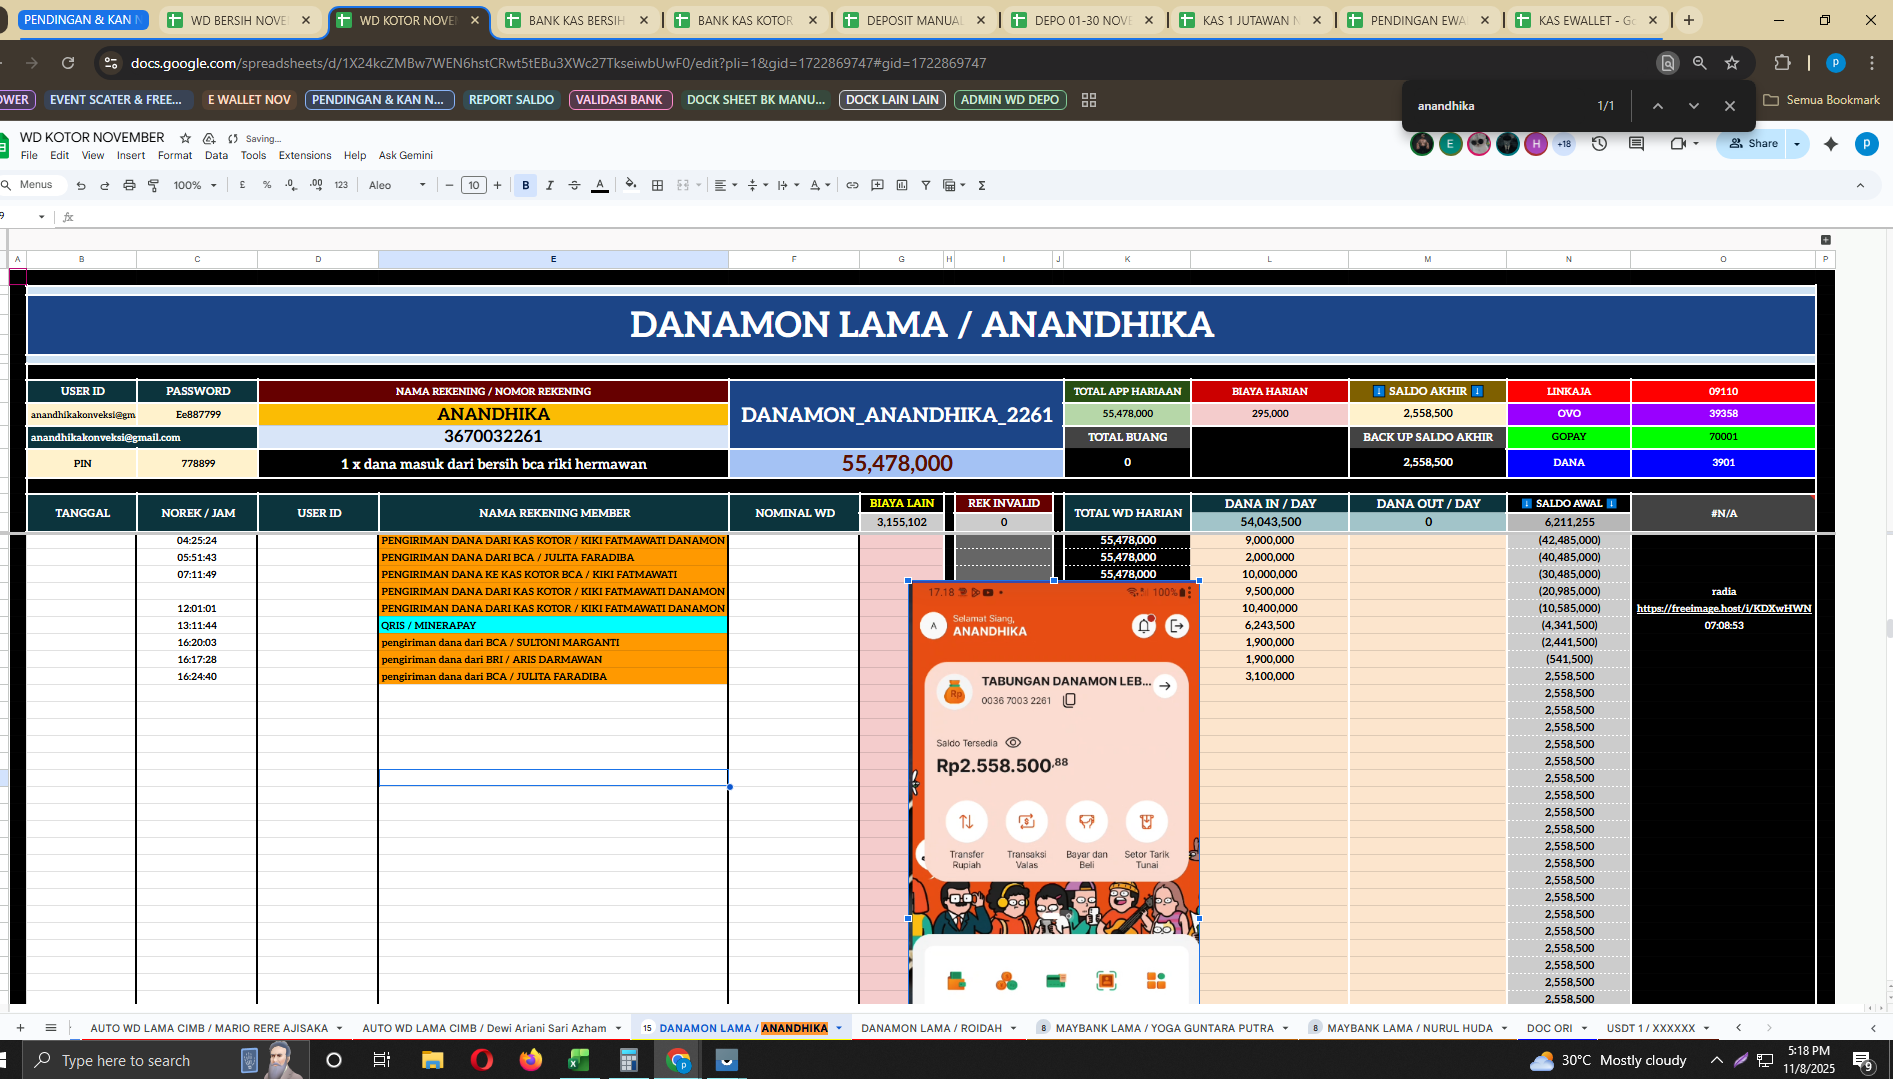Open the Insert menu
Screen dimensions: 1893x1079
pos(131,156)
